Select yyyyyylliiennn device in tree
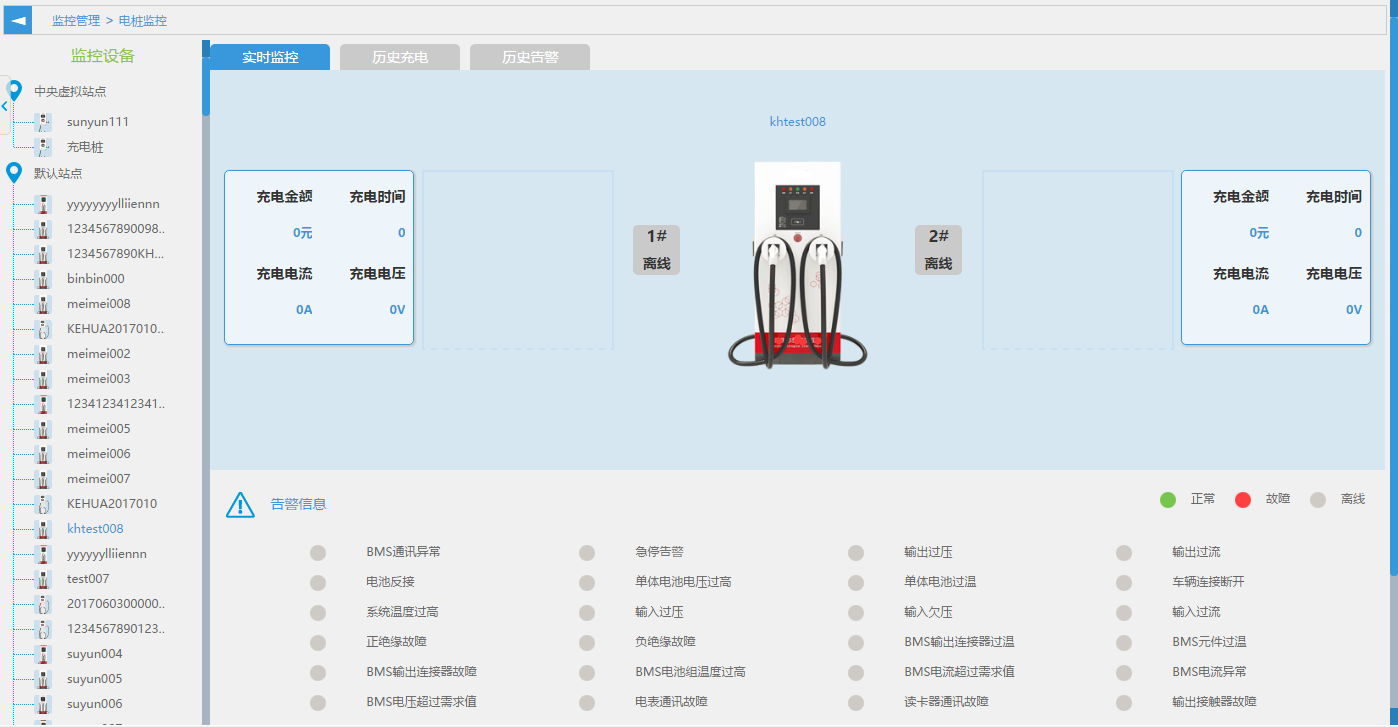 (107, 554)
